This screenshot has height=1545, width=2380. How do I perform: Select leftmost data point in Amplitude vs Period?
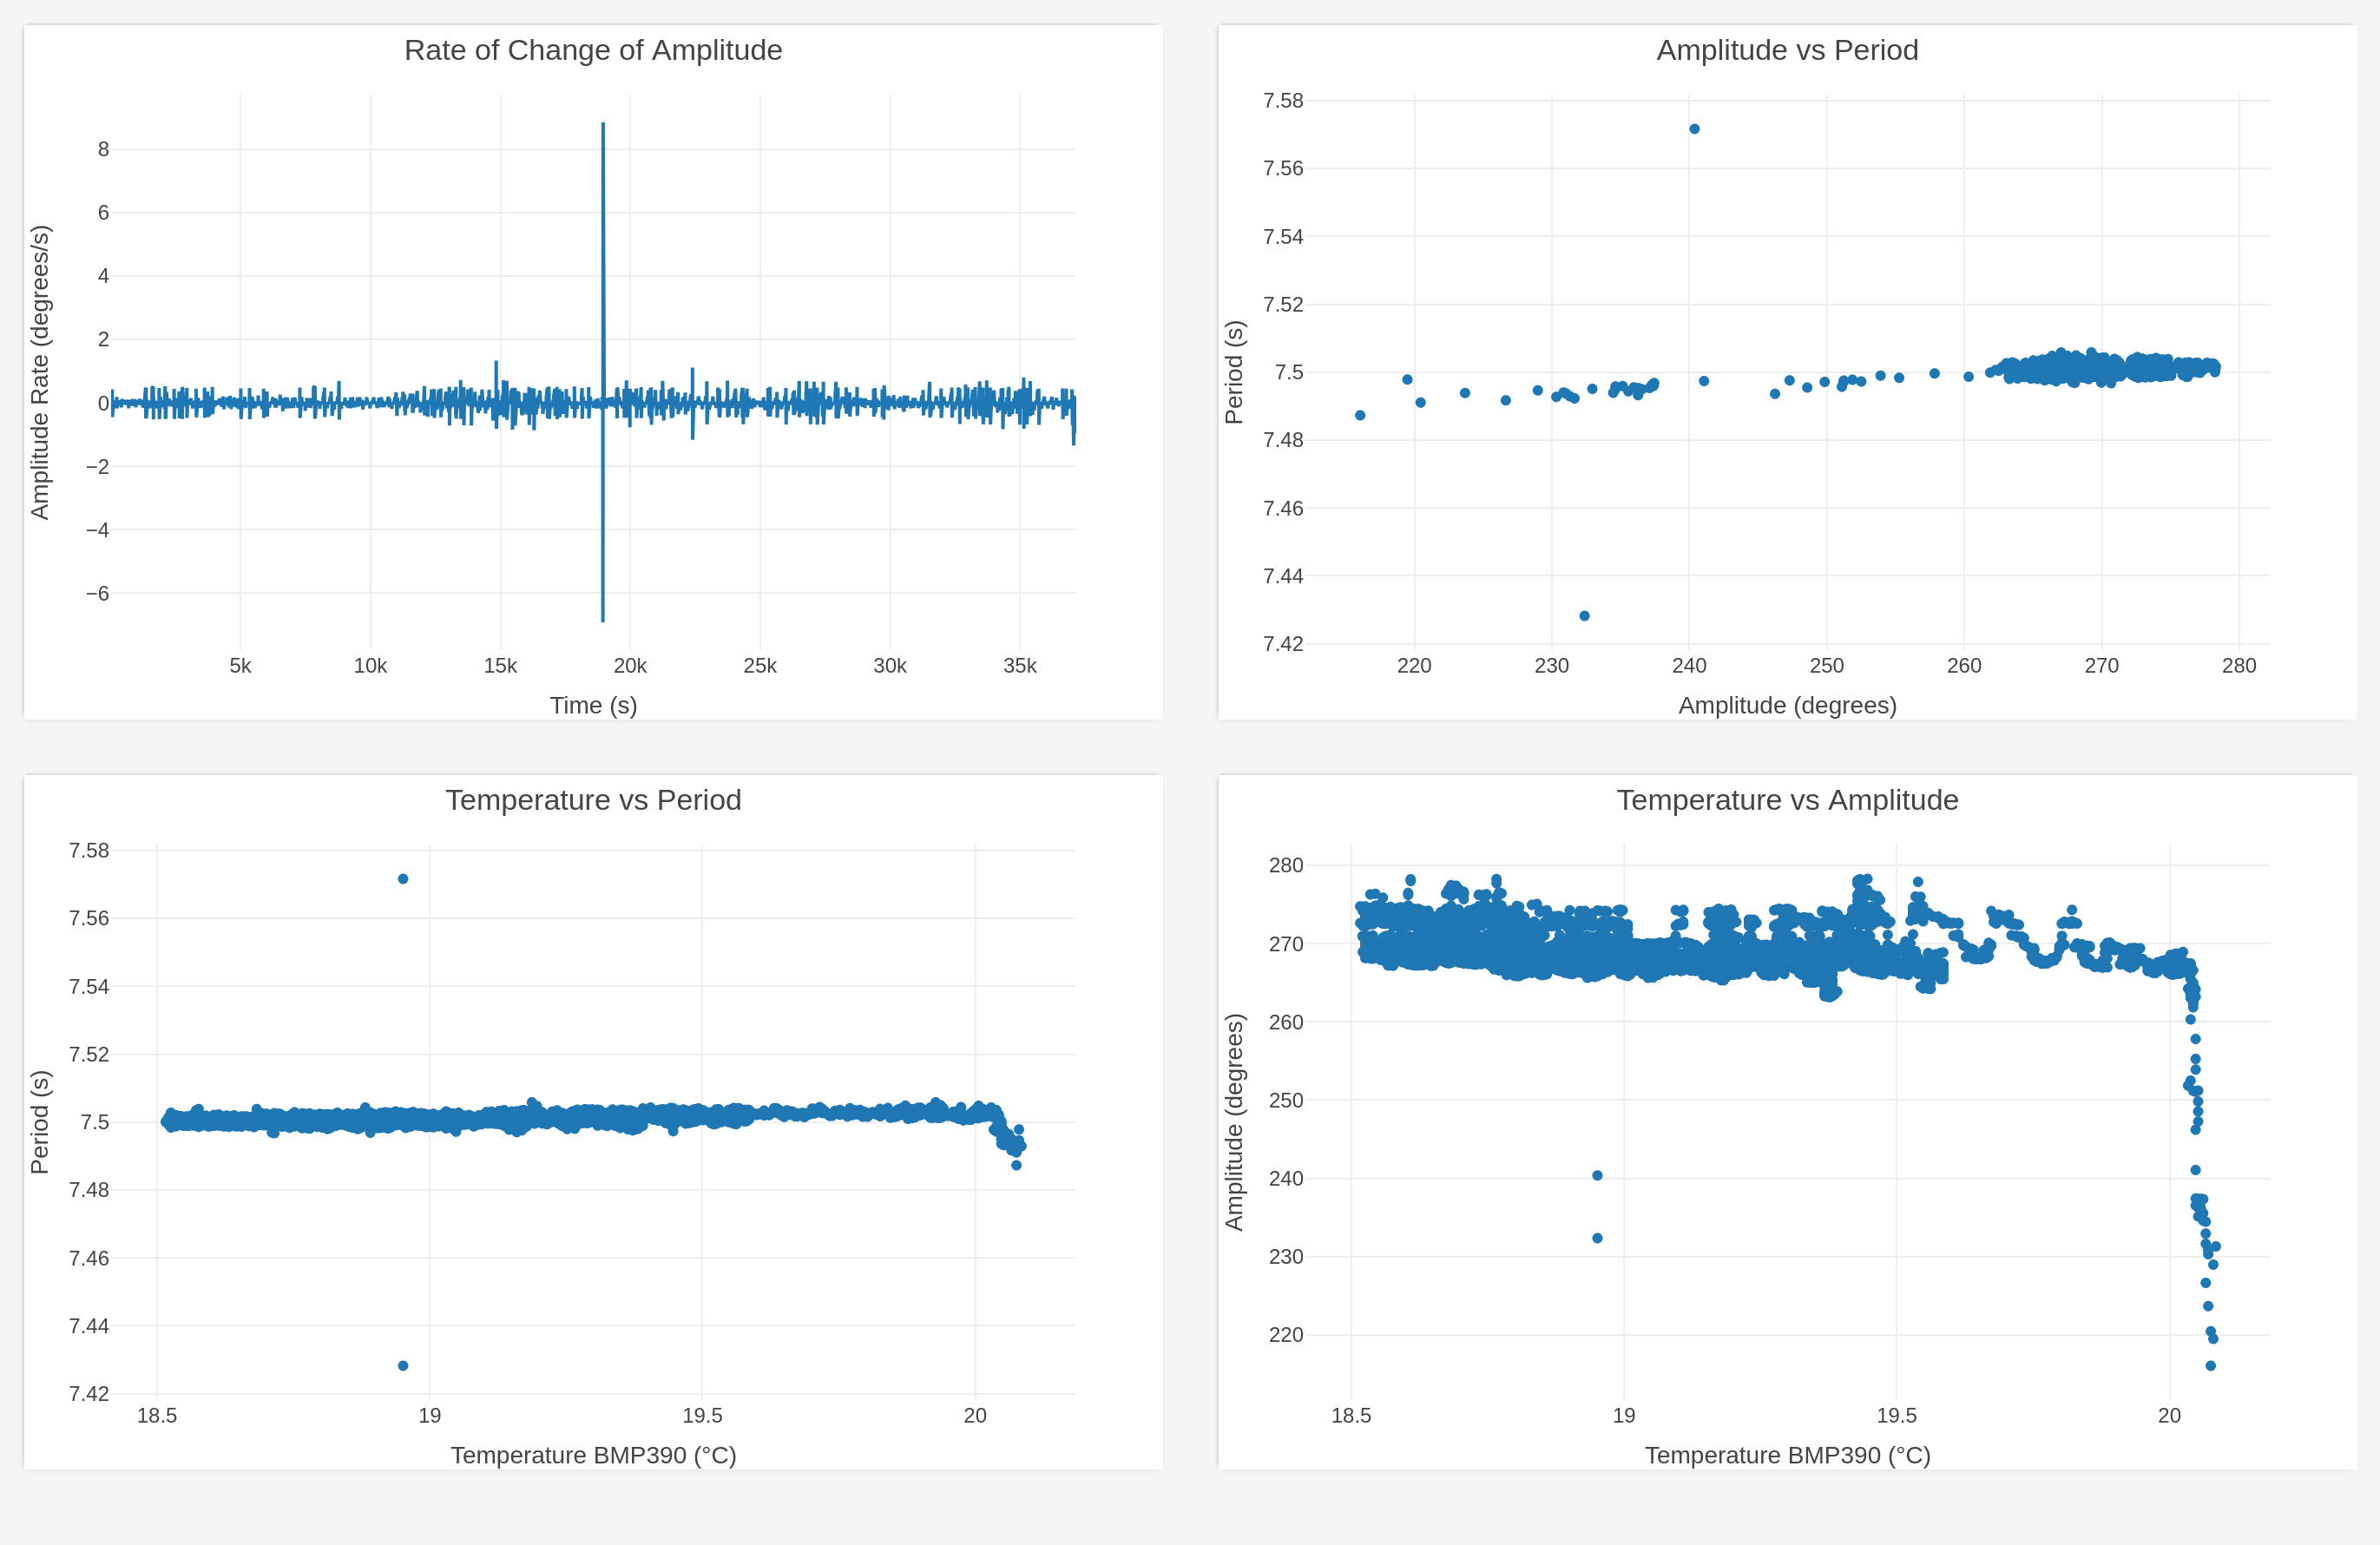tap(1360, 415)
